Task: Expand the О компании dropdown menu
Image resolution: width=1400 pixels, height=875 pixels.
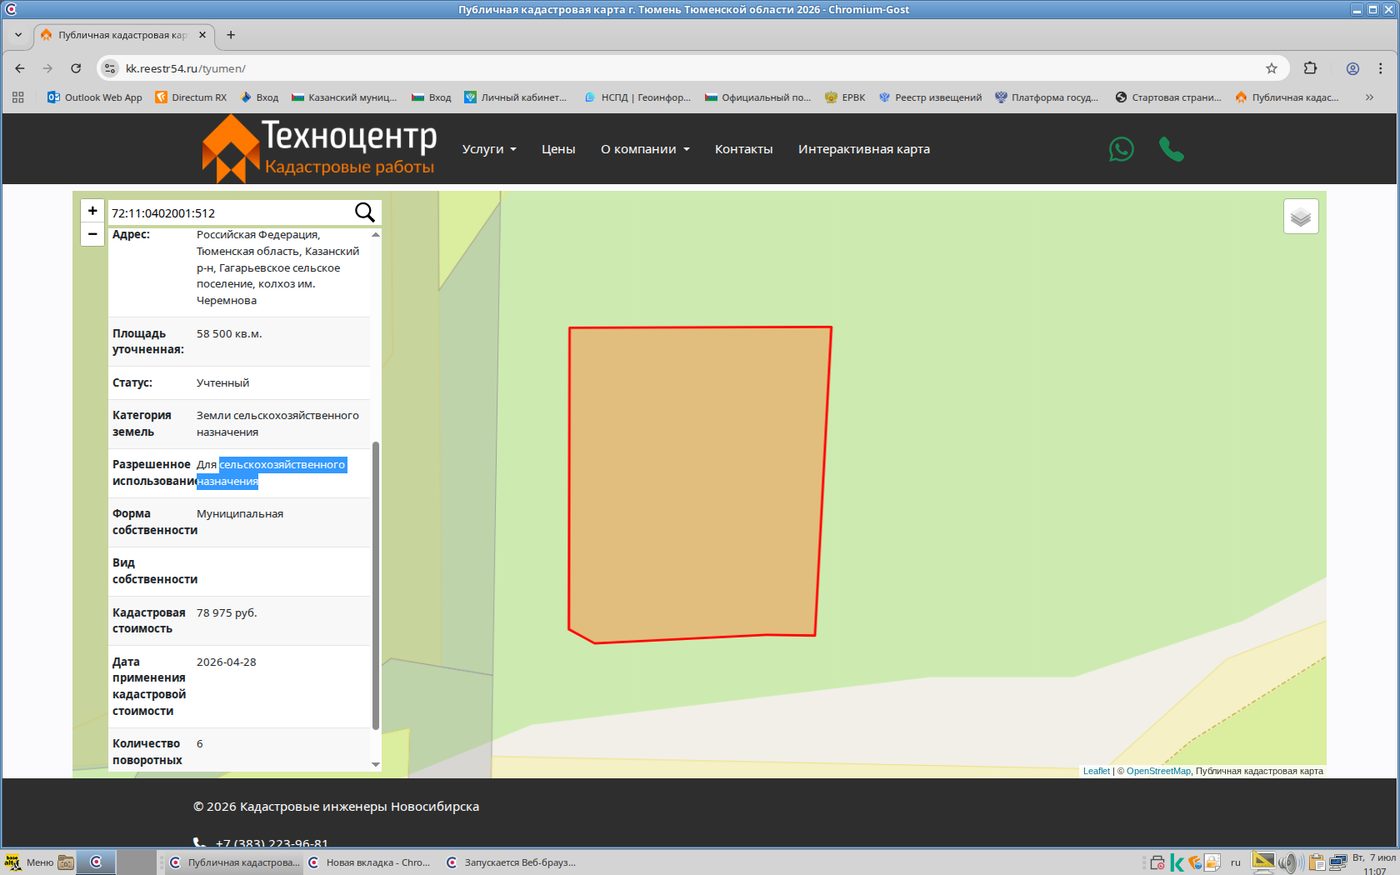Action: pyautogui.click(x=645, y=149)
